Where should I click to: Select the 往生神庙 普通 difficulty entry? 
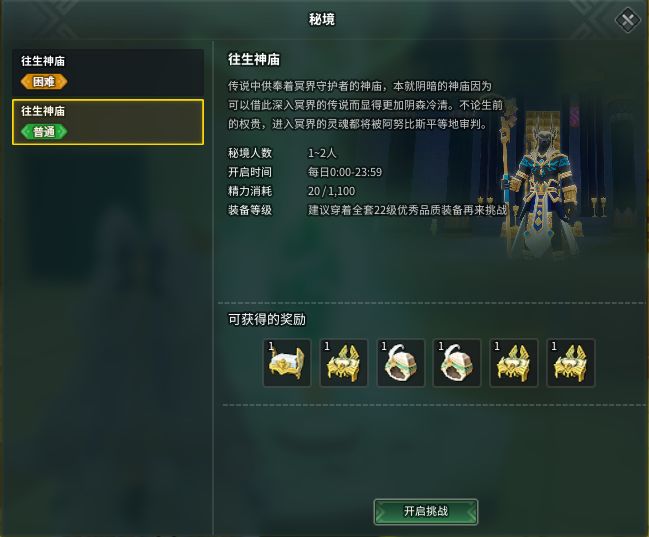[108, 122]
